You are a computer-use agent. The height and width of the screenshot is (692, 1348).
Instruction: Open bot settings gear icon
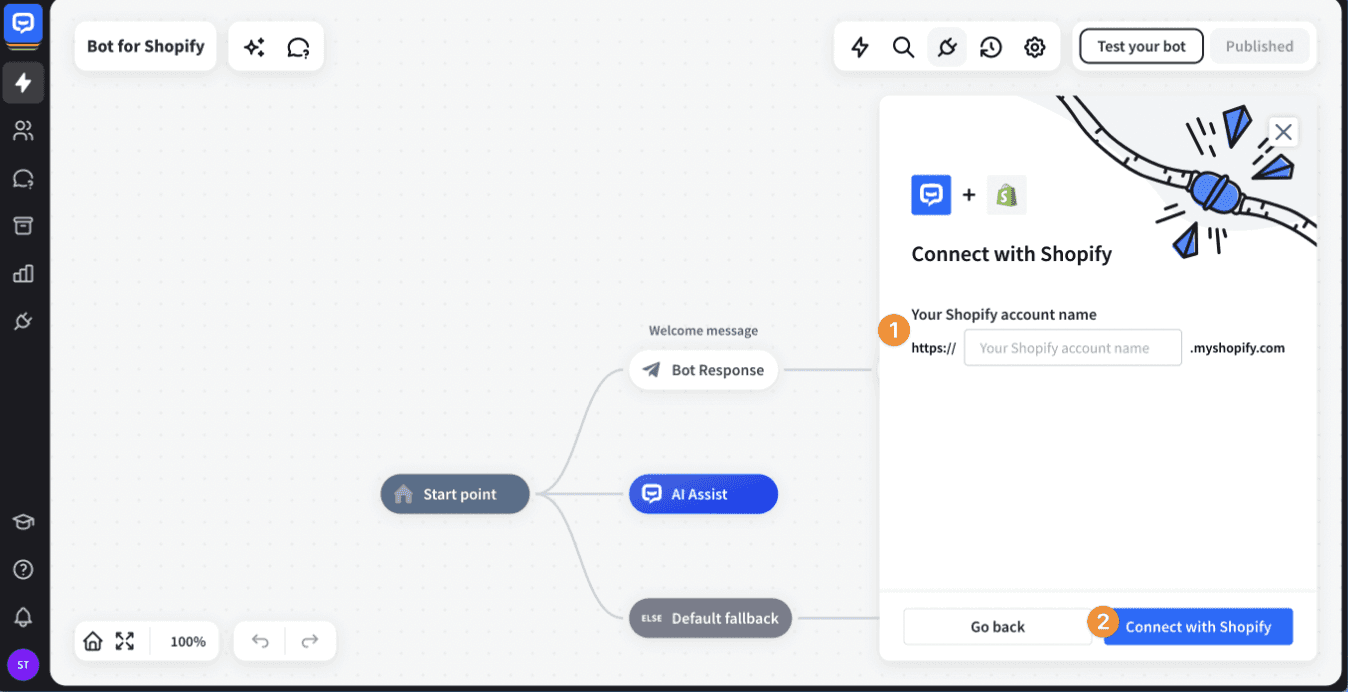coord(1035,47)
